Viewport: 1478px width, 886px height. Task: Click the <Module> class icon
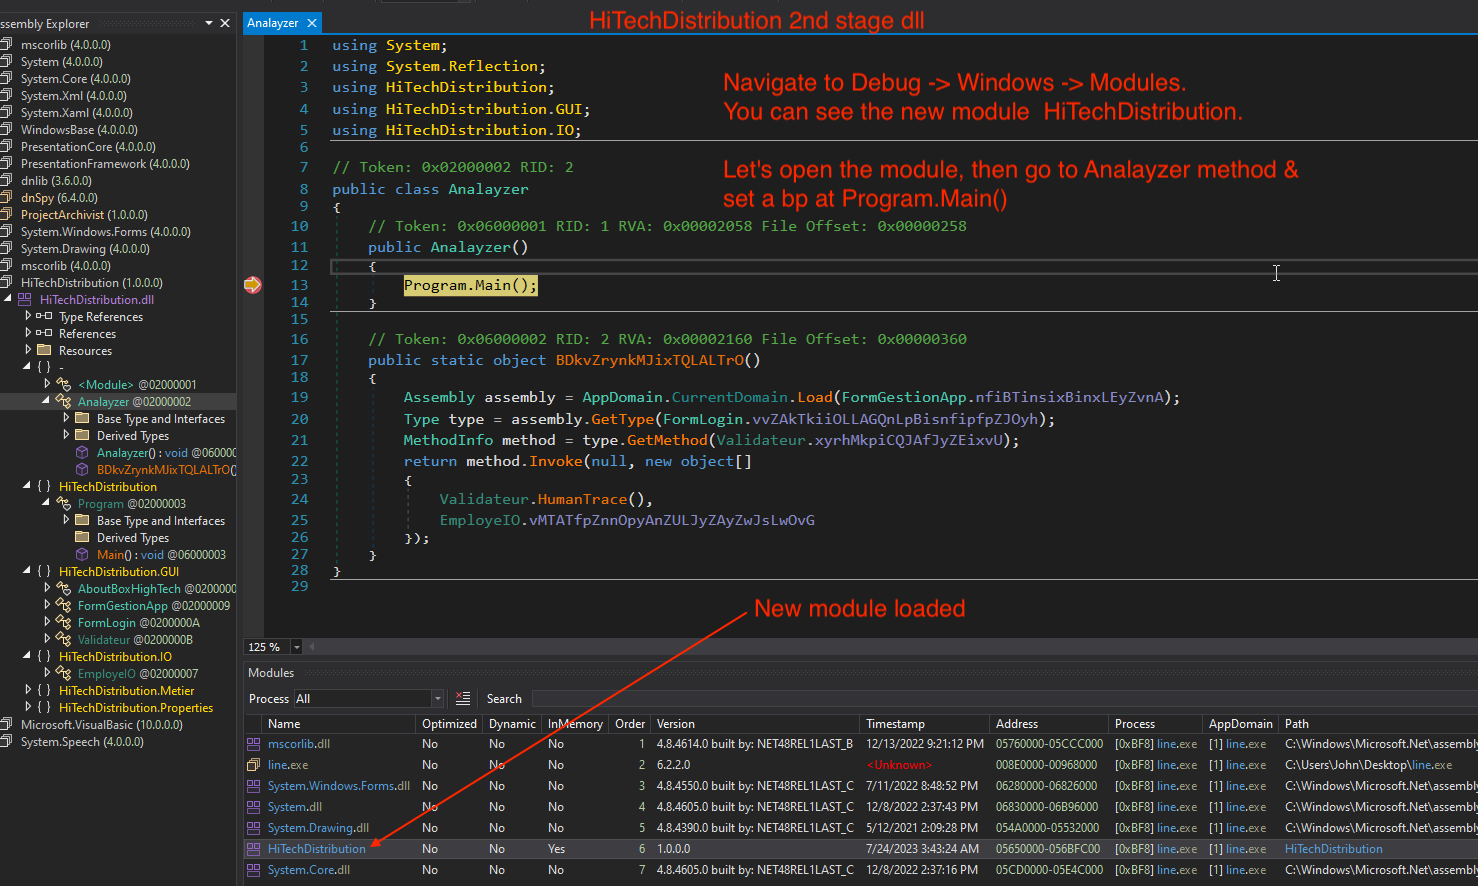(64, 385)
